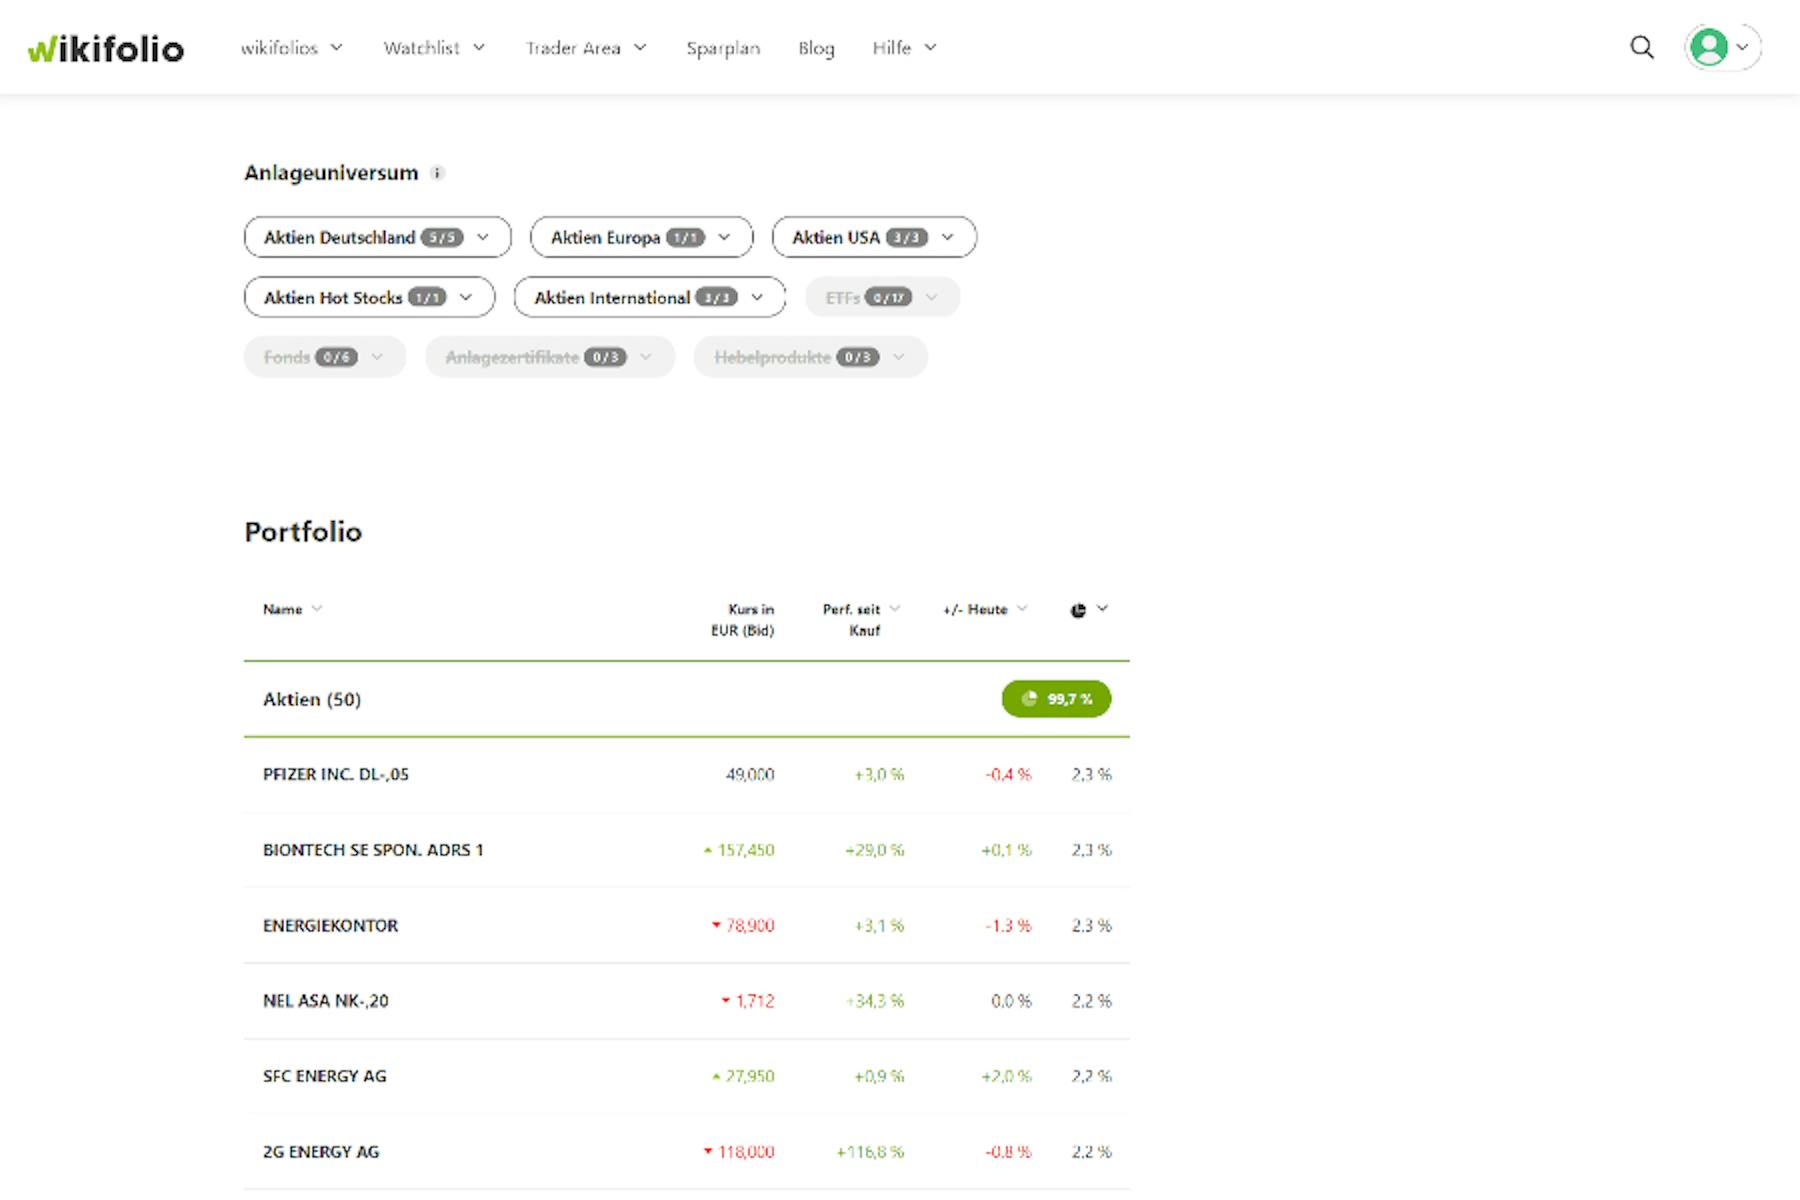The width and height of the screenshot is (1800, 1200).
Task: Click the Kurs in EUR (Bid) header
Action: click(x=742, y=619)
